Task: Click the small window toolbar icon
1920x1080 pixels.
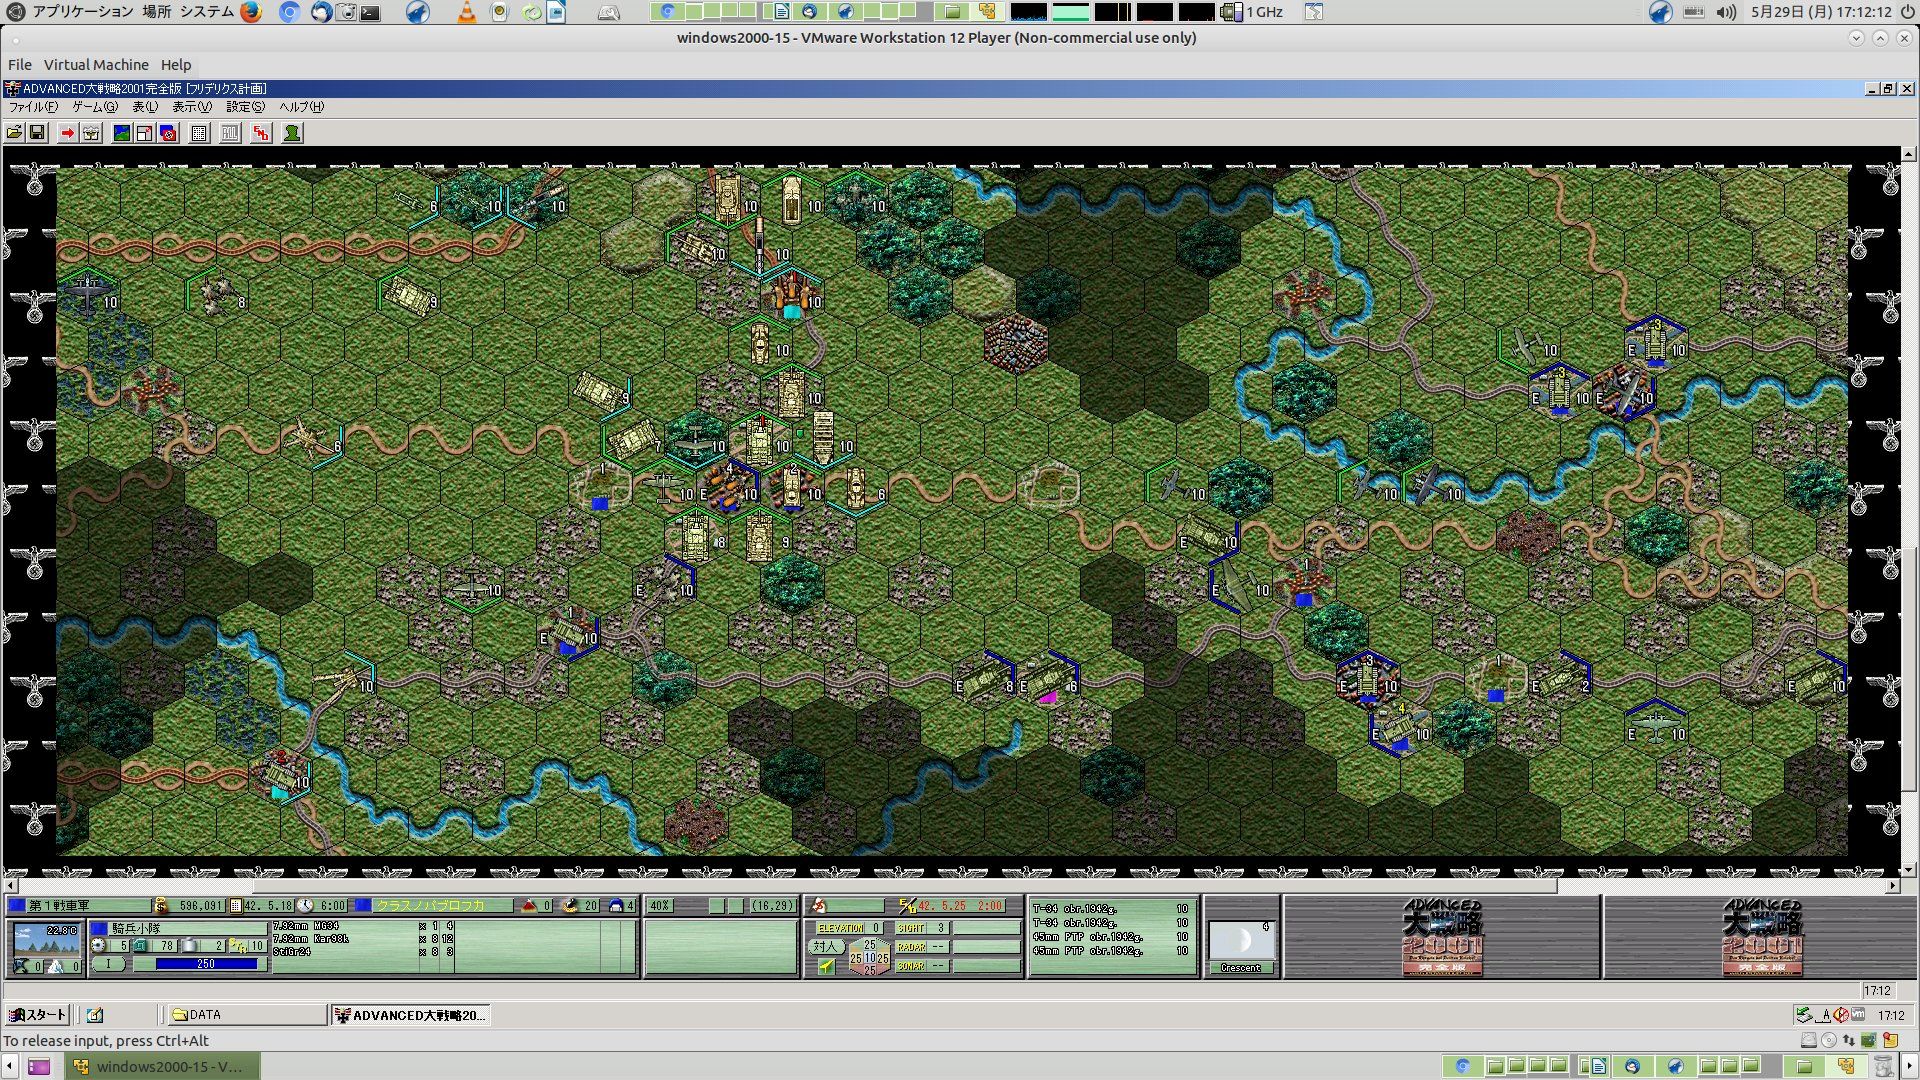Action: coord(145,133)
